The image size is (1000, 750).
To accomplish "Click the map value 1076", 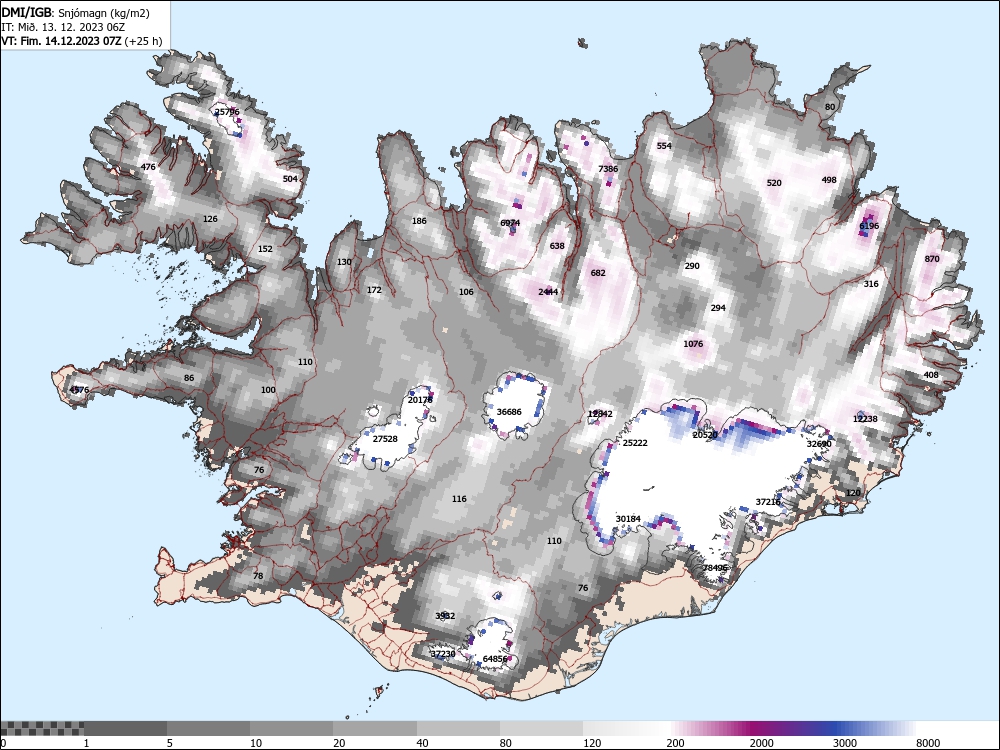I will tap(693, 344).
